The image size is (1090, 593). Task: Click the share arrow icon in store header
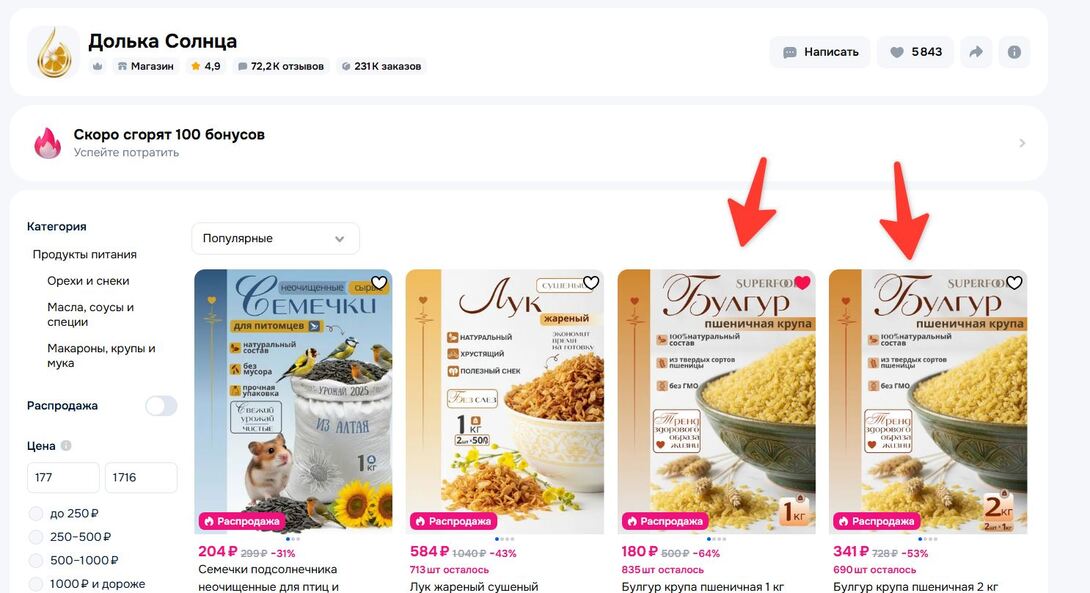976,52
